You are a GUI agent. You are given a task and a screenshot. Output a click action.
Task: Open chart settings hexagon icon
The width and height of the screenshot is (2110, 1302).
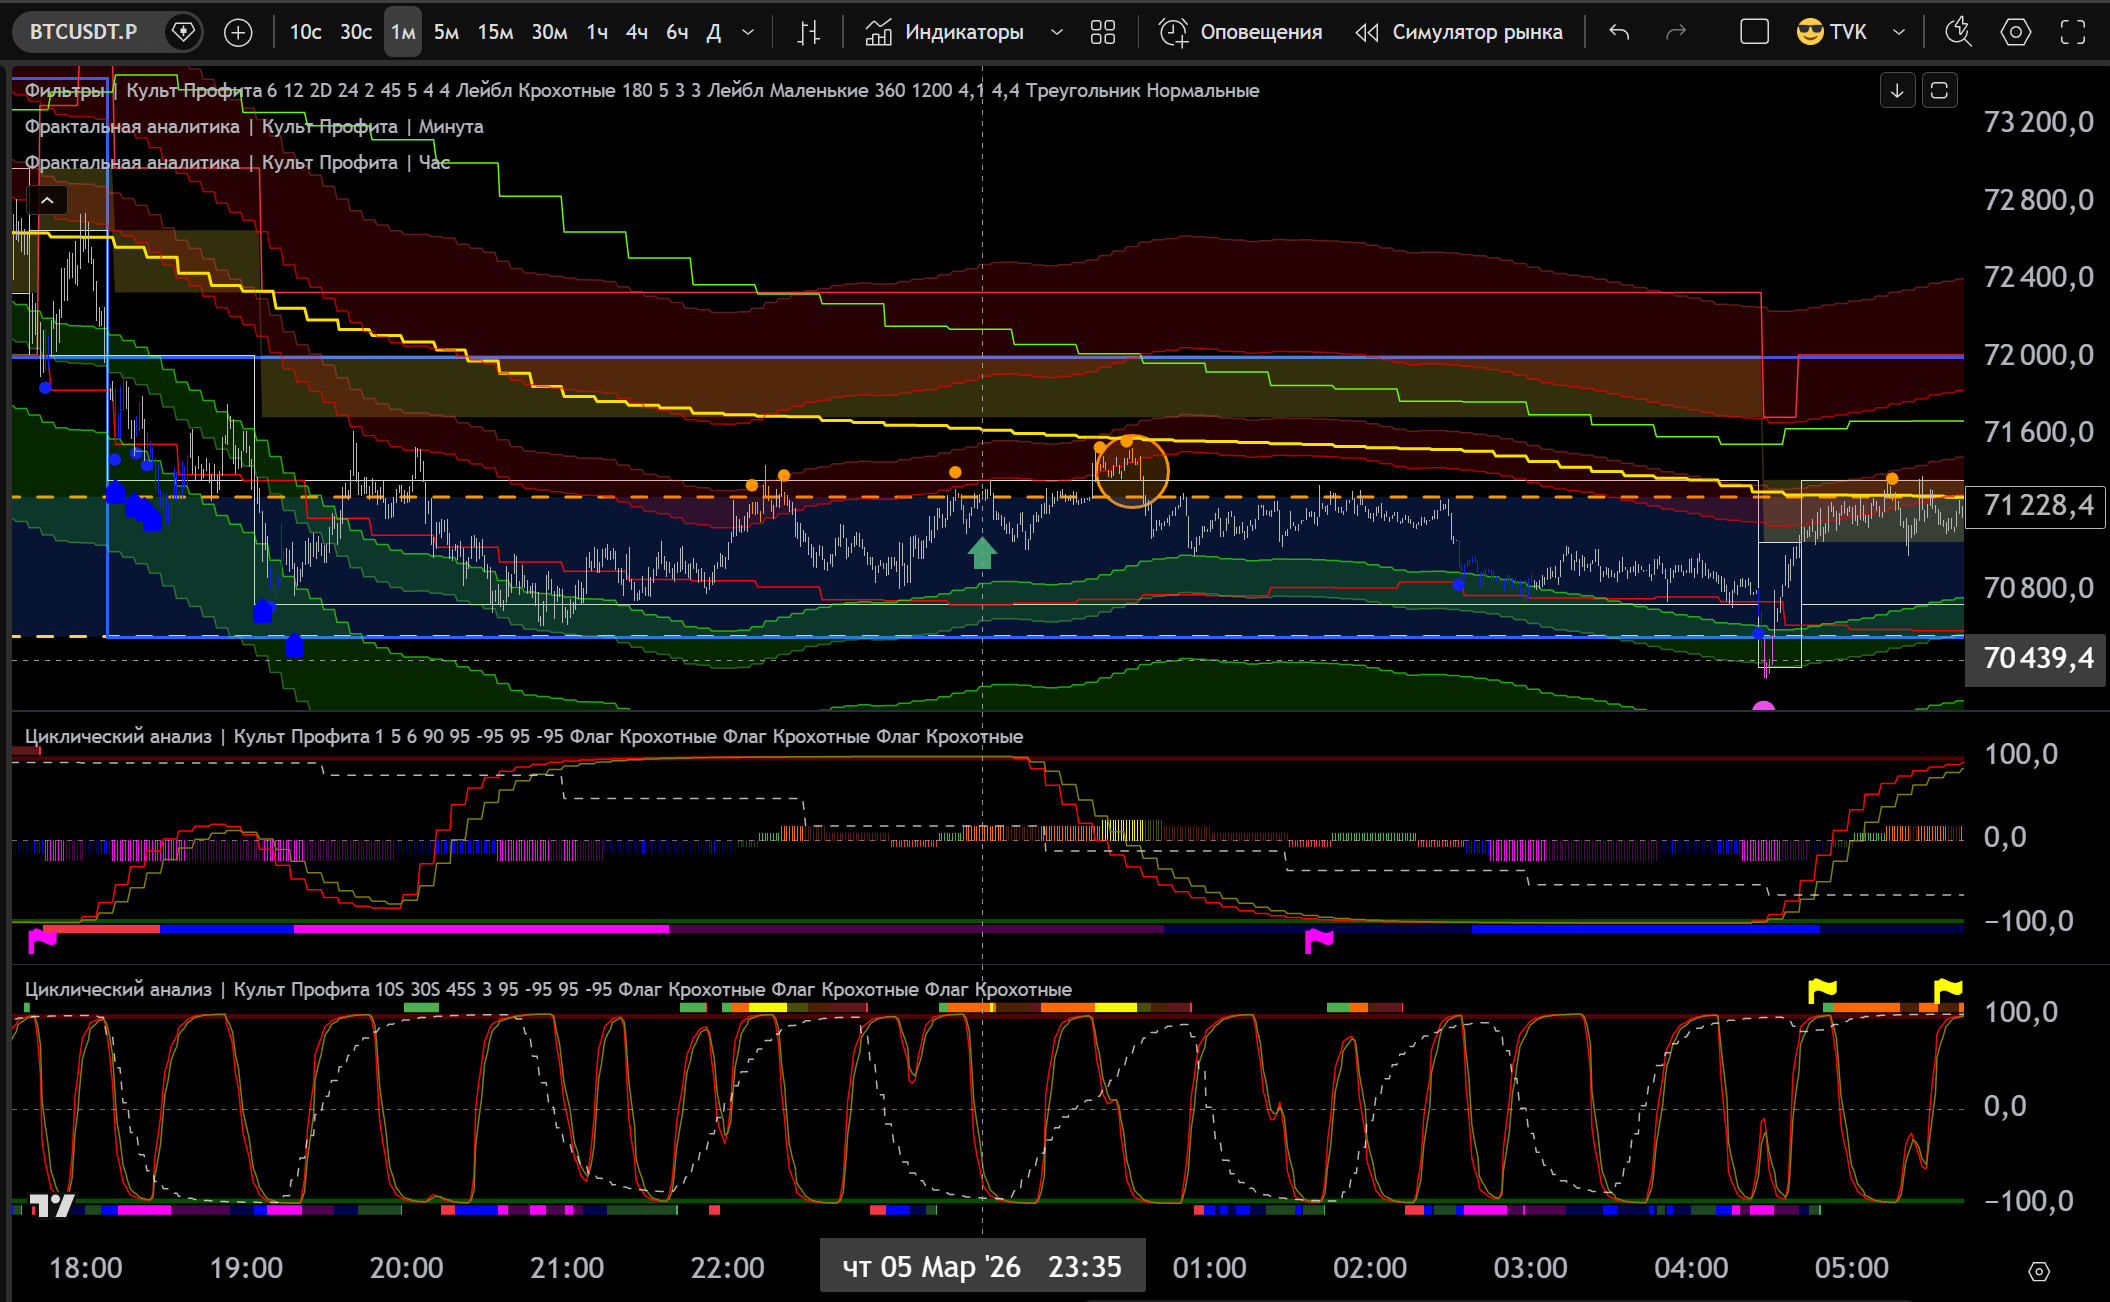coord(2015,32)
